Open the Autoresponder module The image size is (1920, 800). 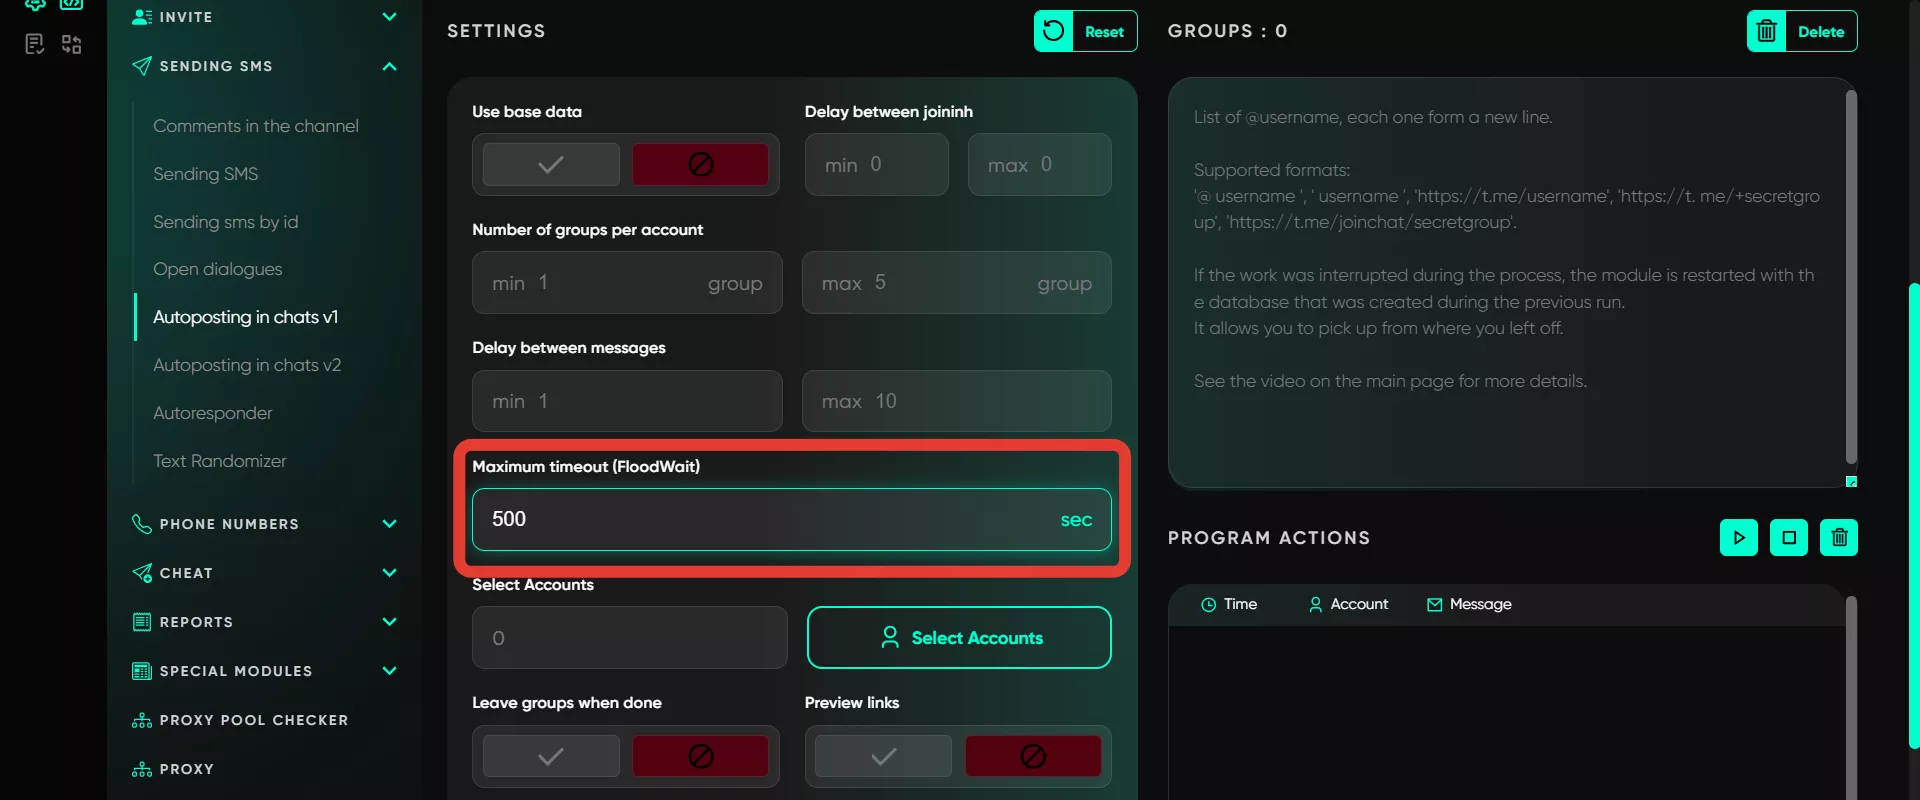pyautogui.click(x=213, y=413)
